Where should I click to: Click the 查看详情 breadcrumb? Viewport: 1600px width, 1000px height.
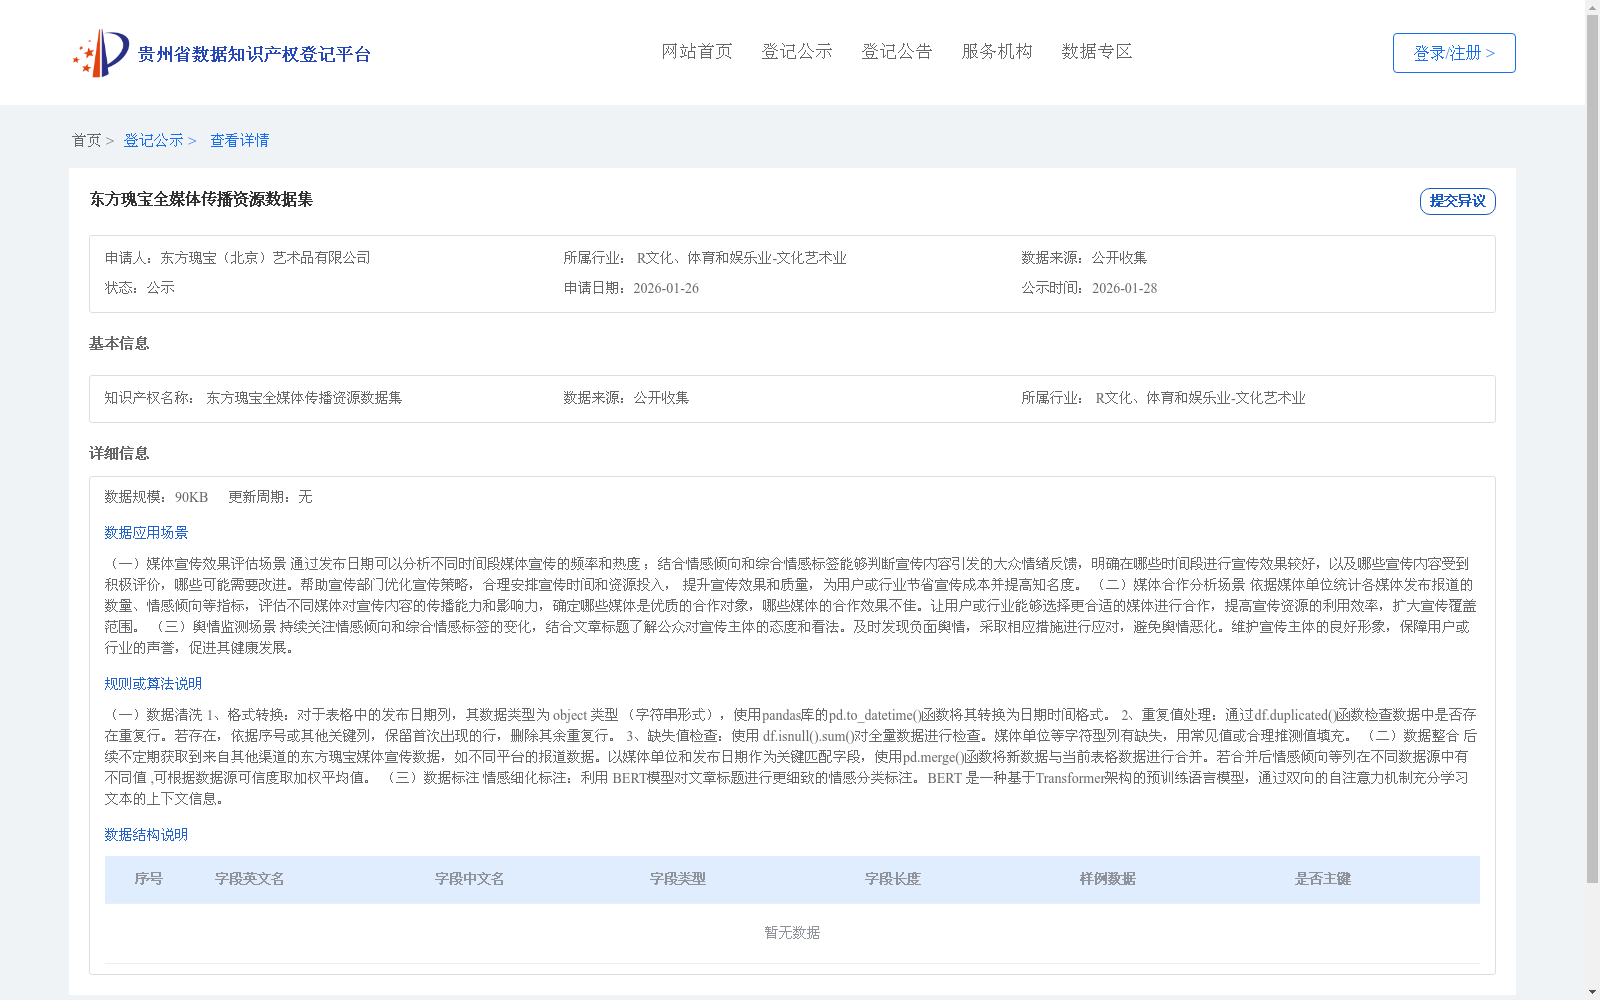[x=239, y=140]
